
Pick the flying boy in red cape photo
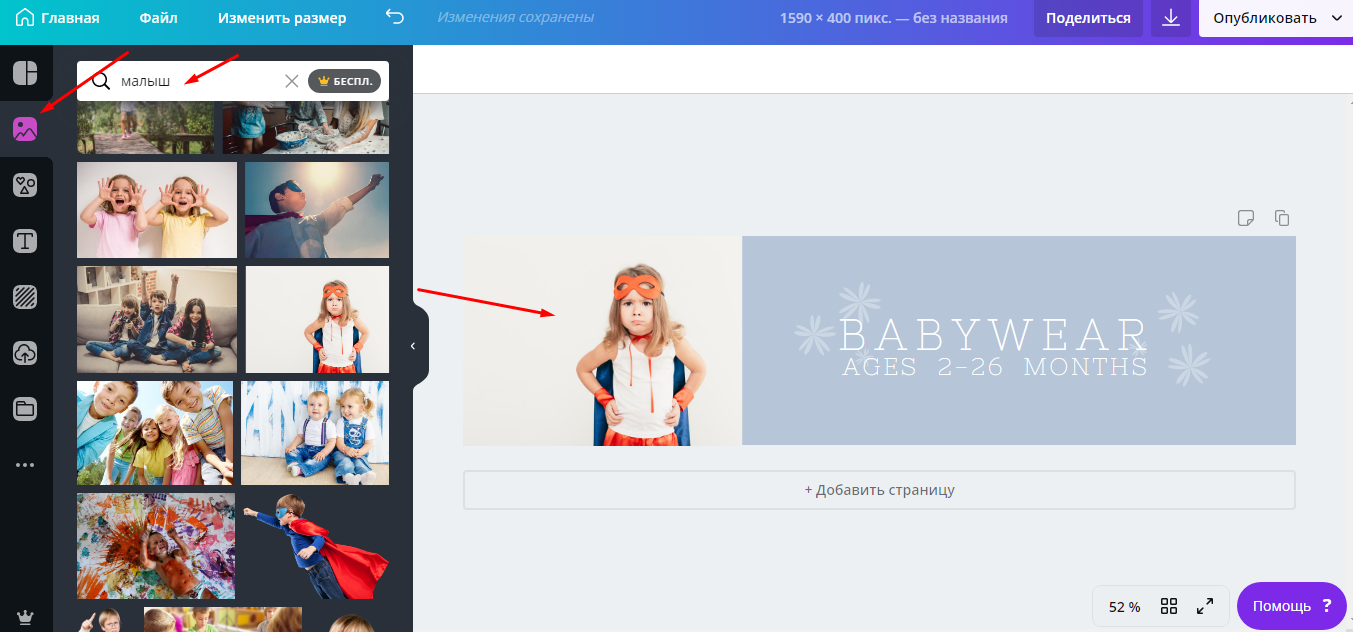coord(316,546)
